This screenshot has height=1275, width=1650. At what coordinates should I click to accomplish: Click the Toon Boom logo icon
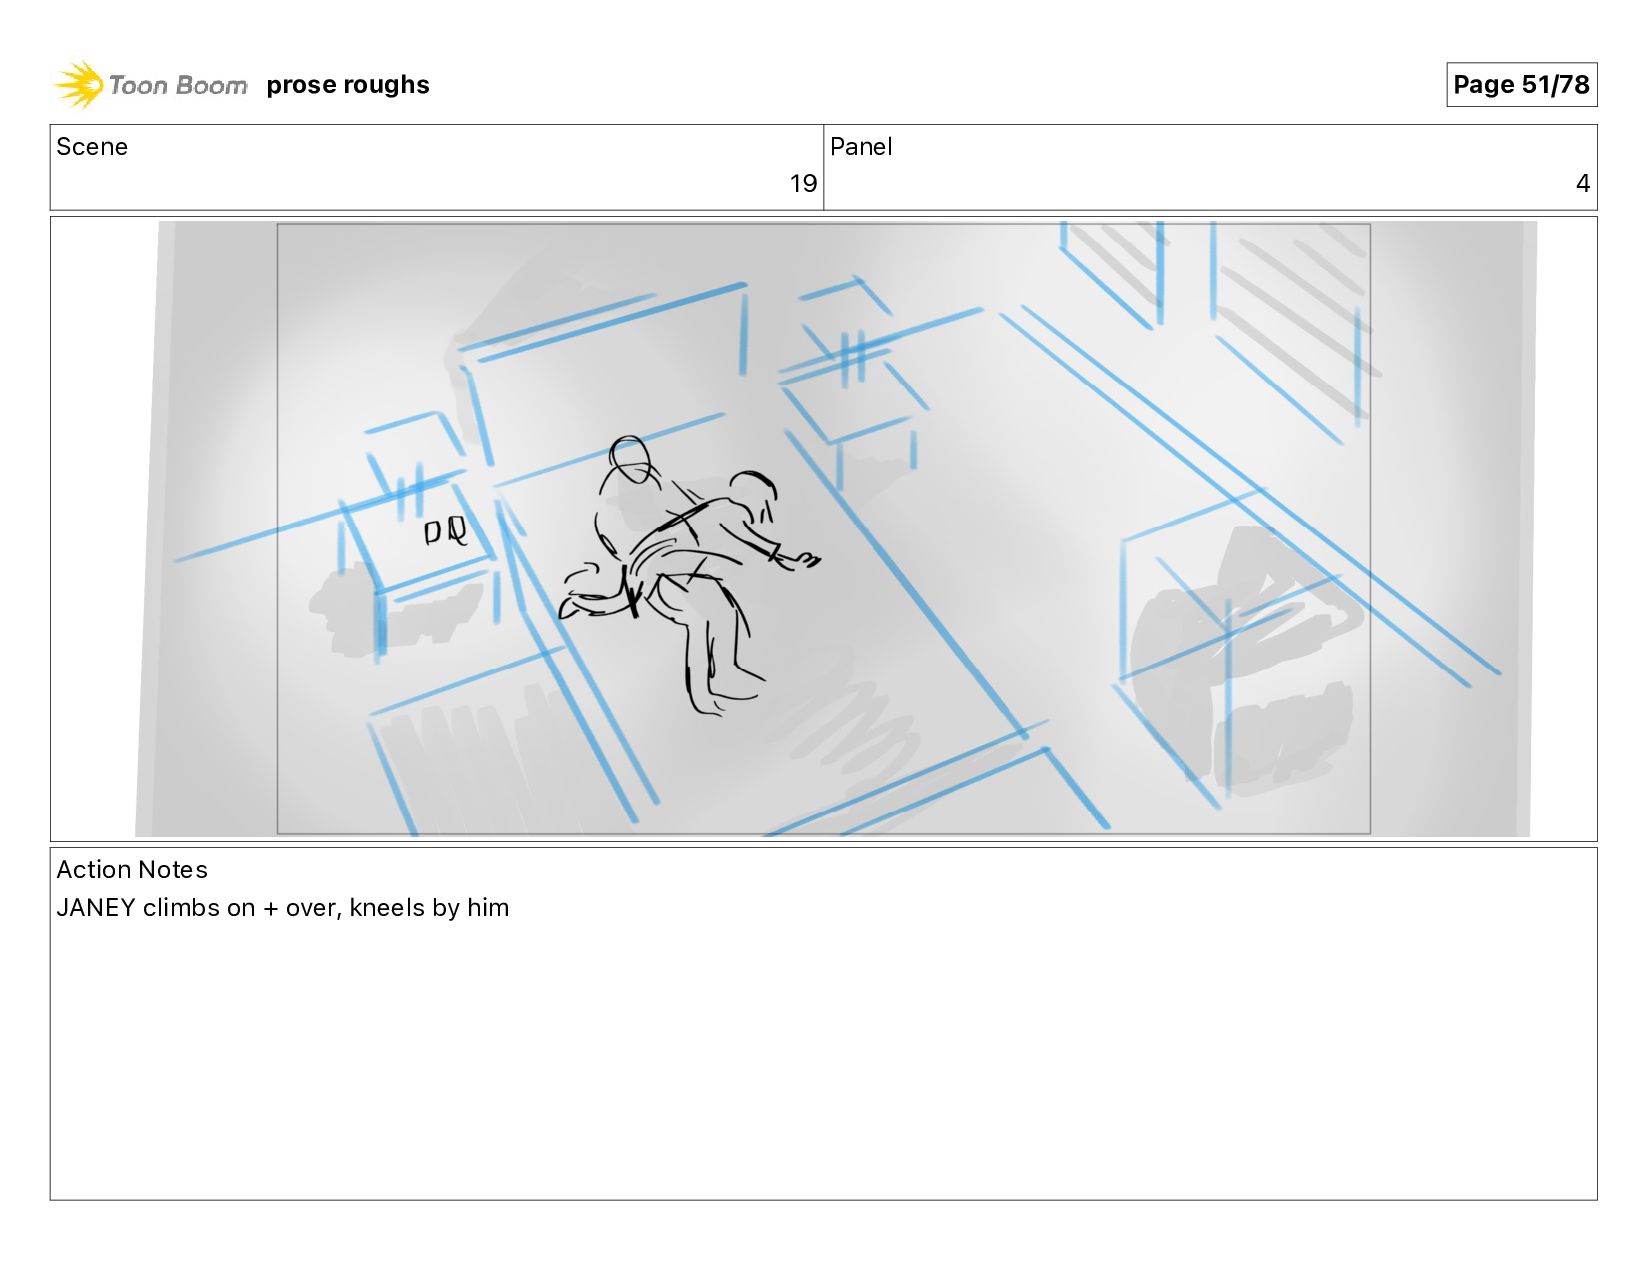tap(79, 85)
